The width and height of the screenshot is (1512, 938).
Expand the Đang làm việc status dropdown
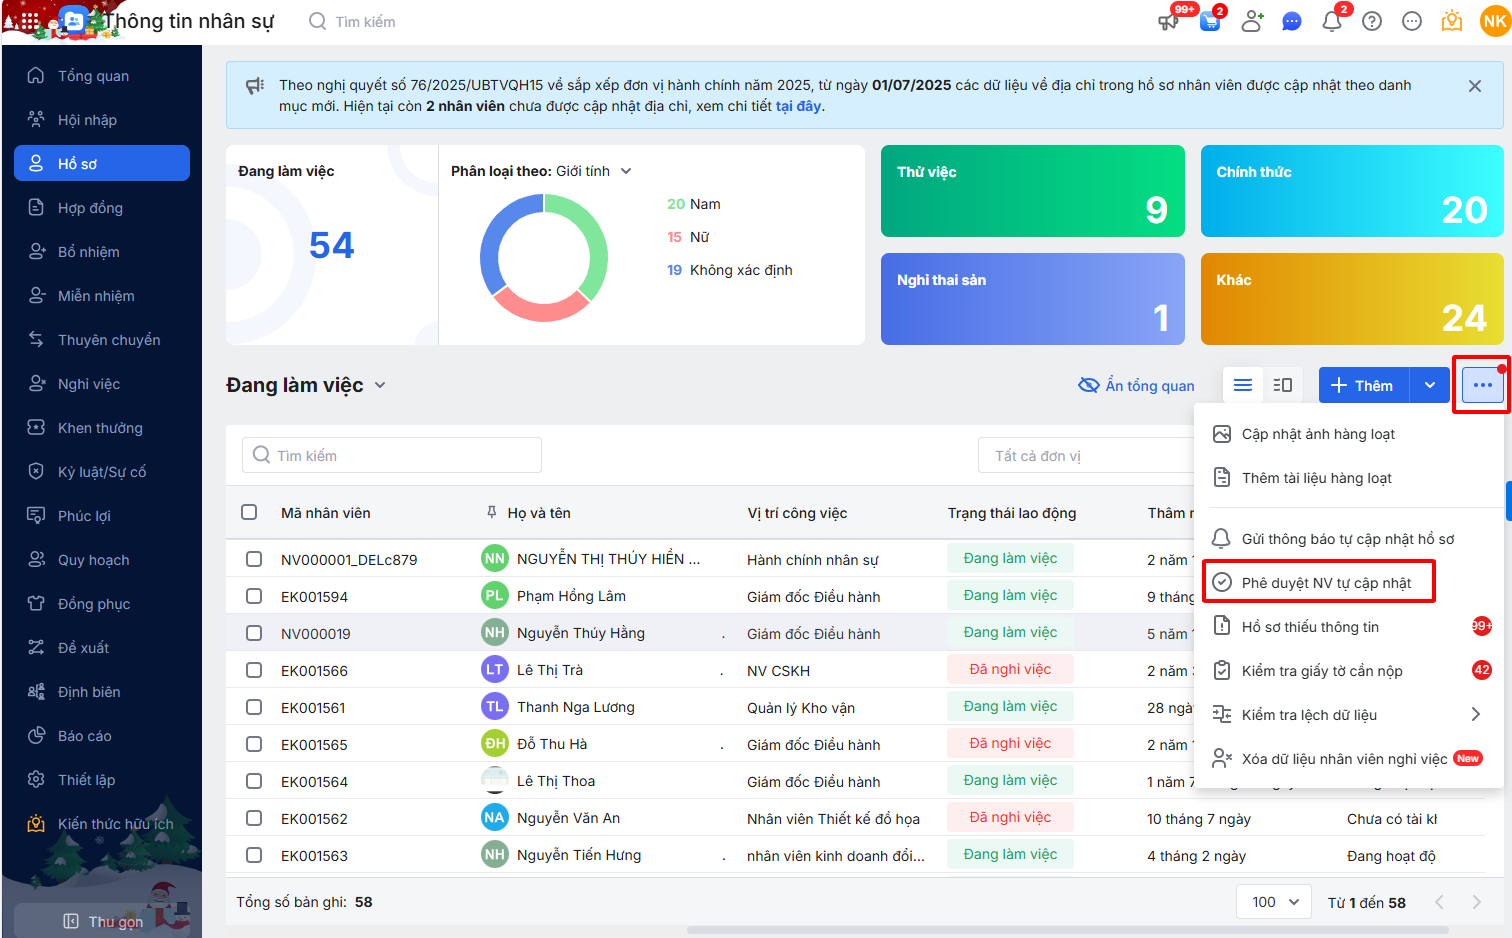click(x=380, y=385)
